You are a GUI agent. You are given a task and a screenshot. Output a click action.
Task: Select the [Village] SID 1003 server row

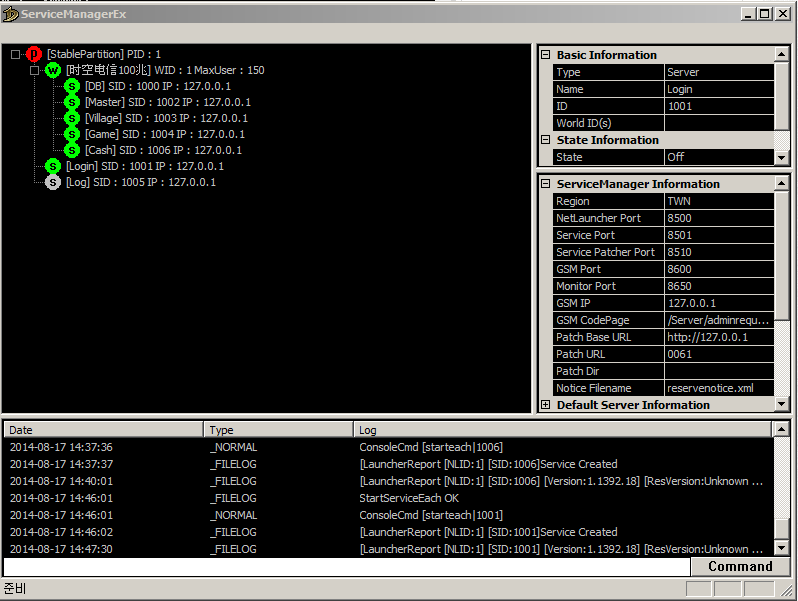tap(166, 118)
